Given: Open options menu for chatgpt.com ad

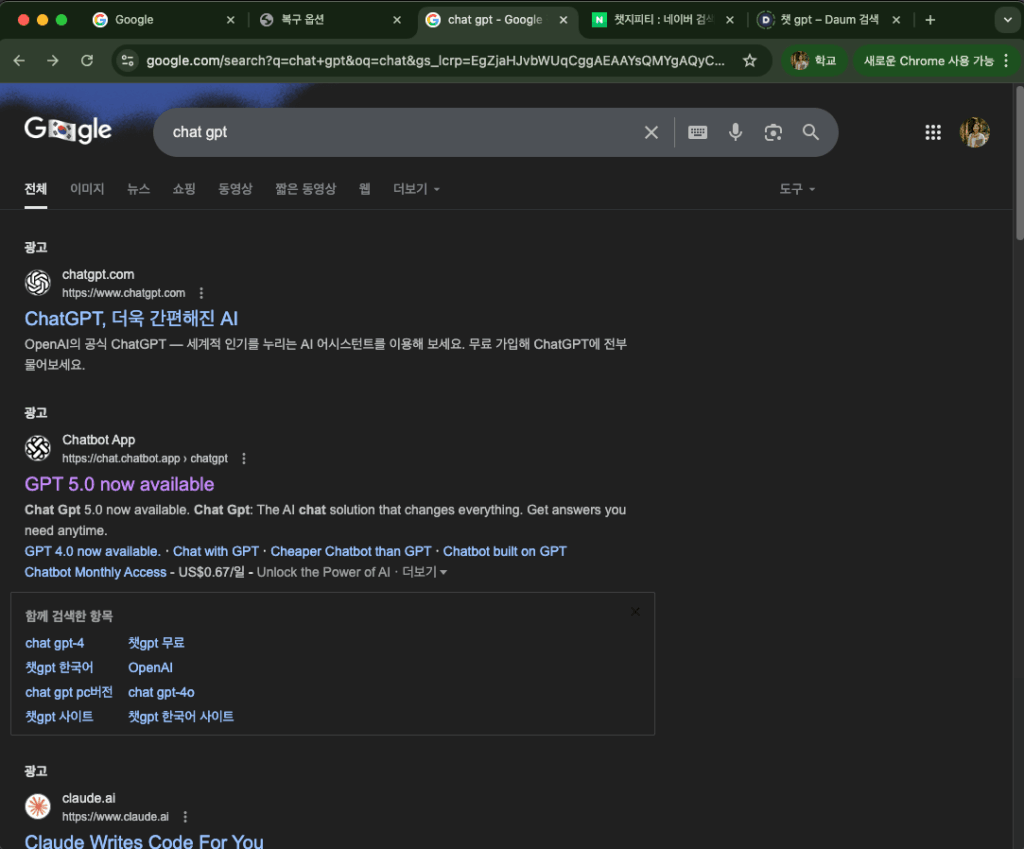Looking at the screenshot, I should coord(201,293).
